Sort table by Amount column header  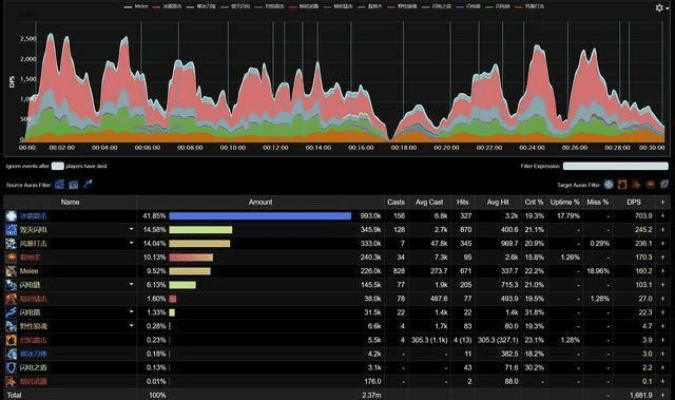tap(260, 201)
